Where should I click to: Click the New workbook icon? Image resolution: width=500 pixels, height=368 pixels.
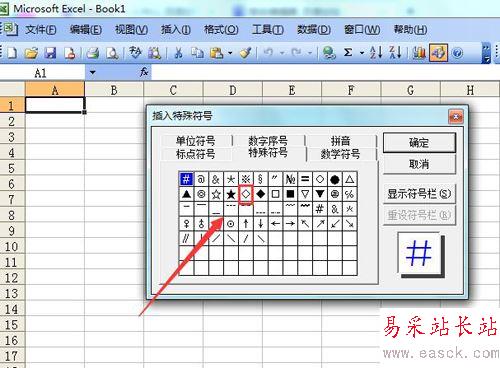pyautogui.click(x=12, y=53)
